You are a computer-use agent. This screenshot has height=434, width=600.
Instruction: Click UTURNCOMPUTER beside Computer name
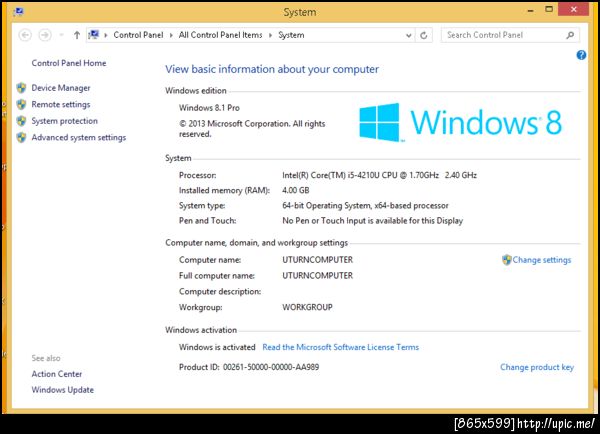tap(318, 260)
